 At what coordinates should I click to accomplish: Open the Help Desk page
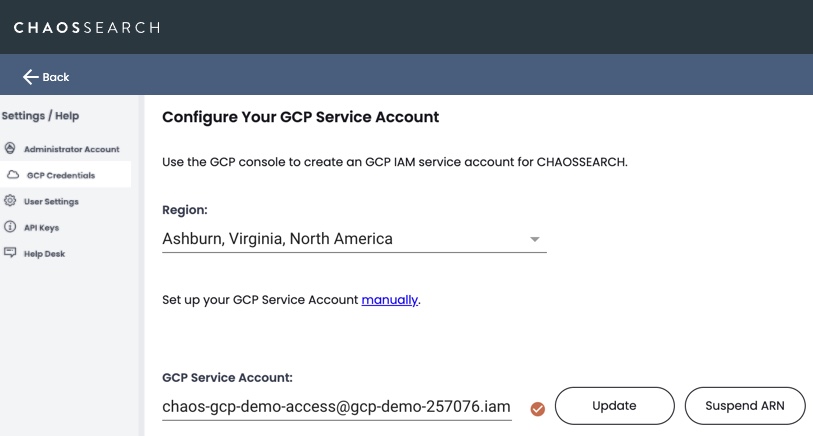point(44,254)
